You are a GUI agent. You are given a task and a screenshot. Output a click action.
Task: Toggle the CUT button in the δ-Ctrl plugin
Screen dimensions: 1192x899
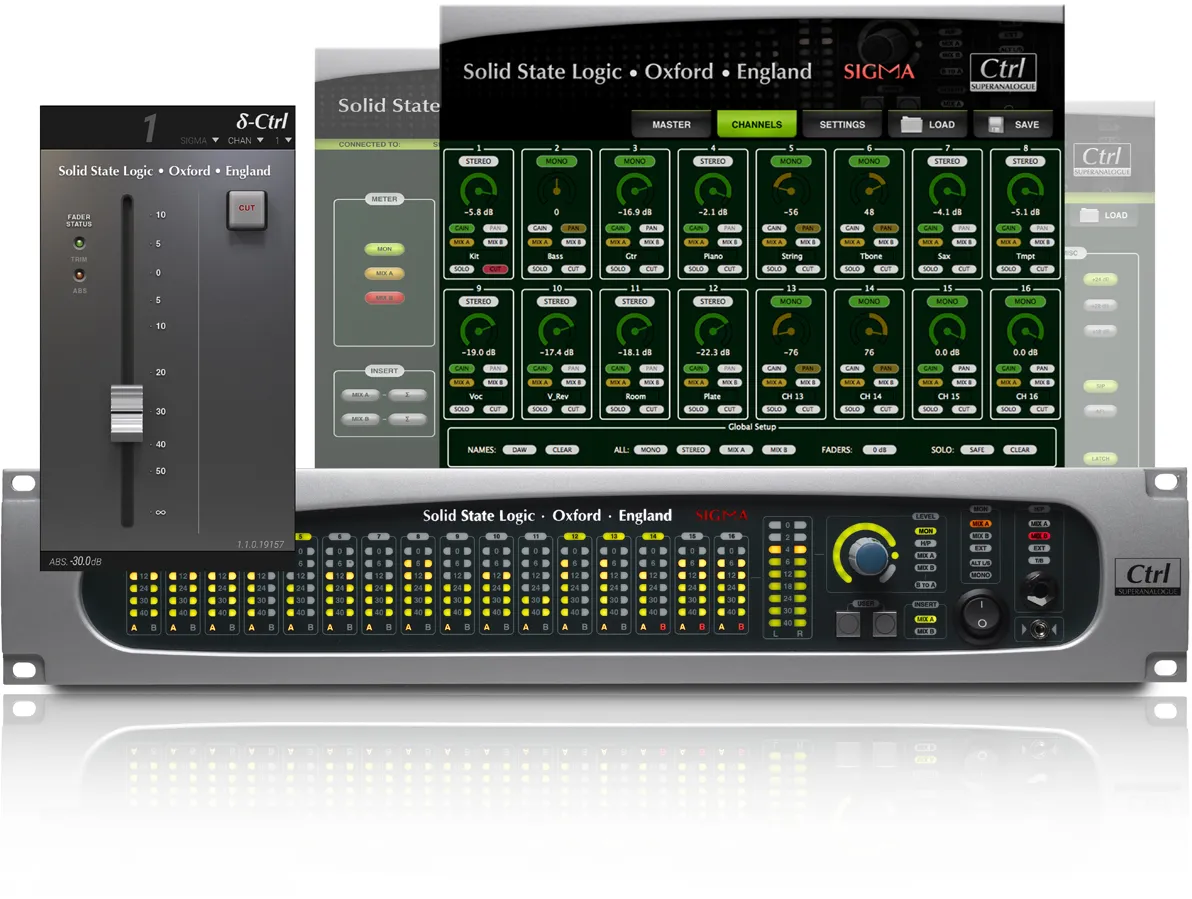(247, 209)
